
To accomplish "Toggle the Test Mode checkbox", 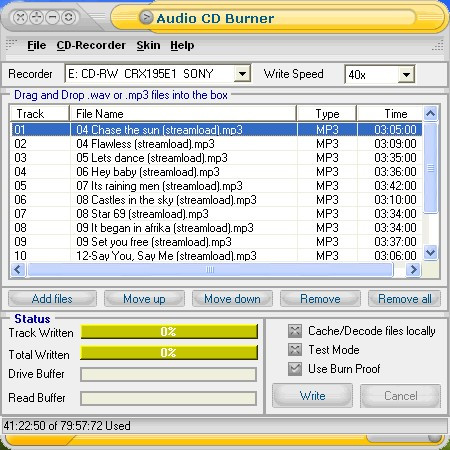I will [295, 350].
